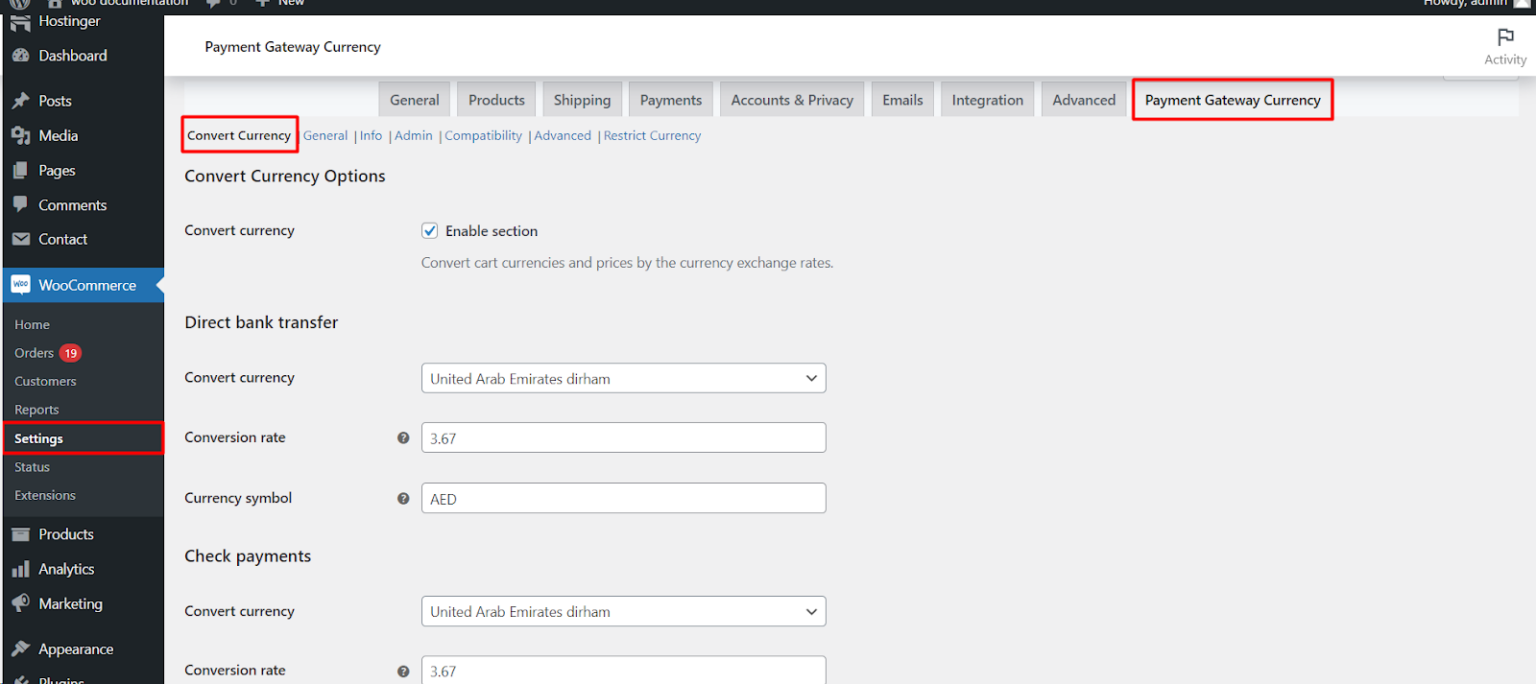This screenshot has width=1536, height=684.
Task: Open the Direct bank transfer currency dropdown
Action: (x=623, y=378)
